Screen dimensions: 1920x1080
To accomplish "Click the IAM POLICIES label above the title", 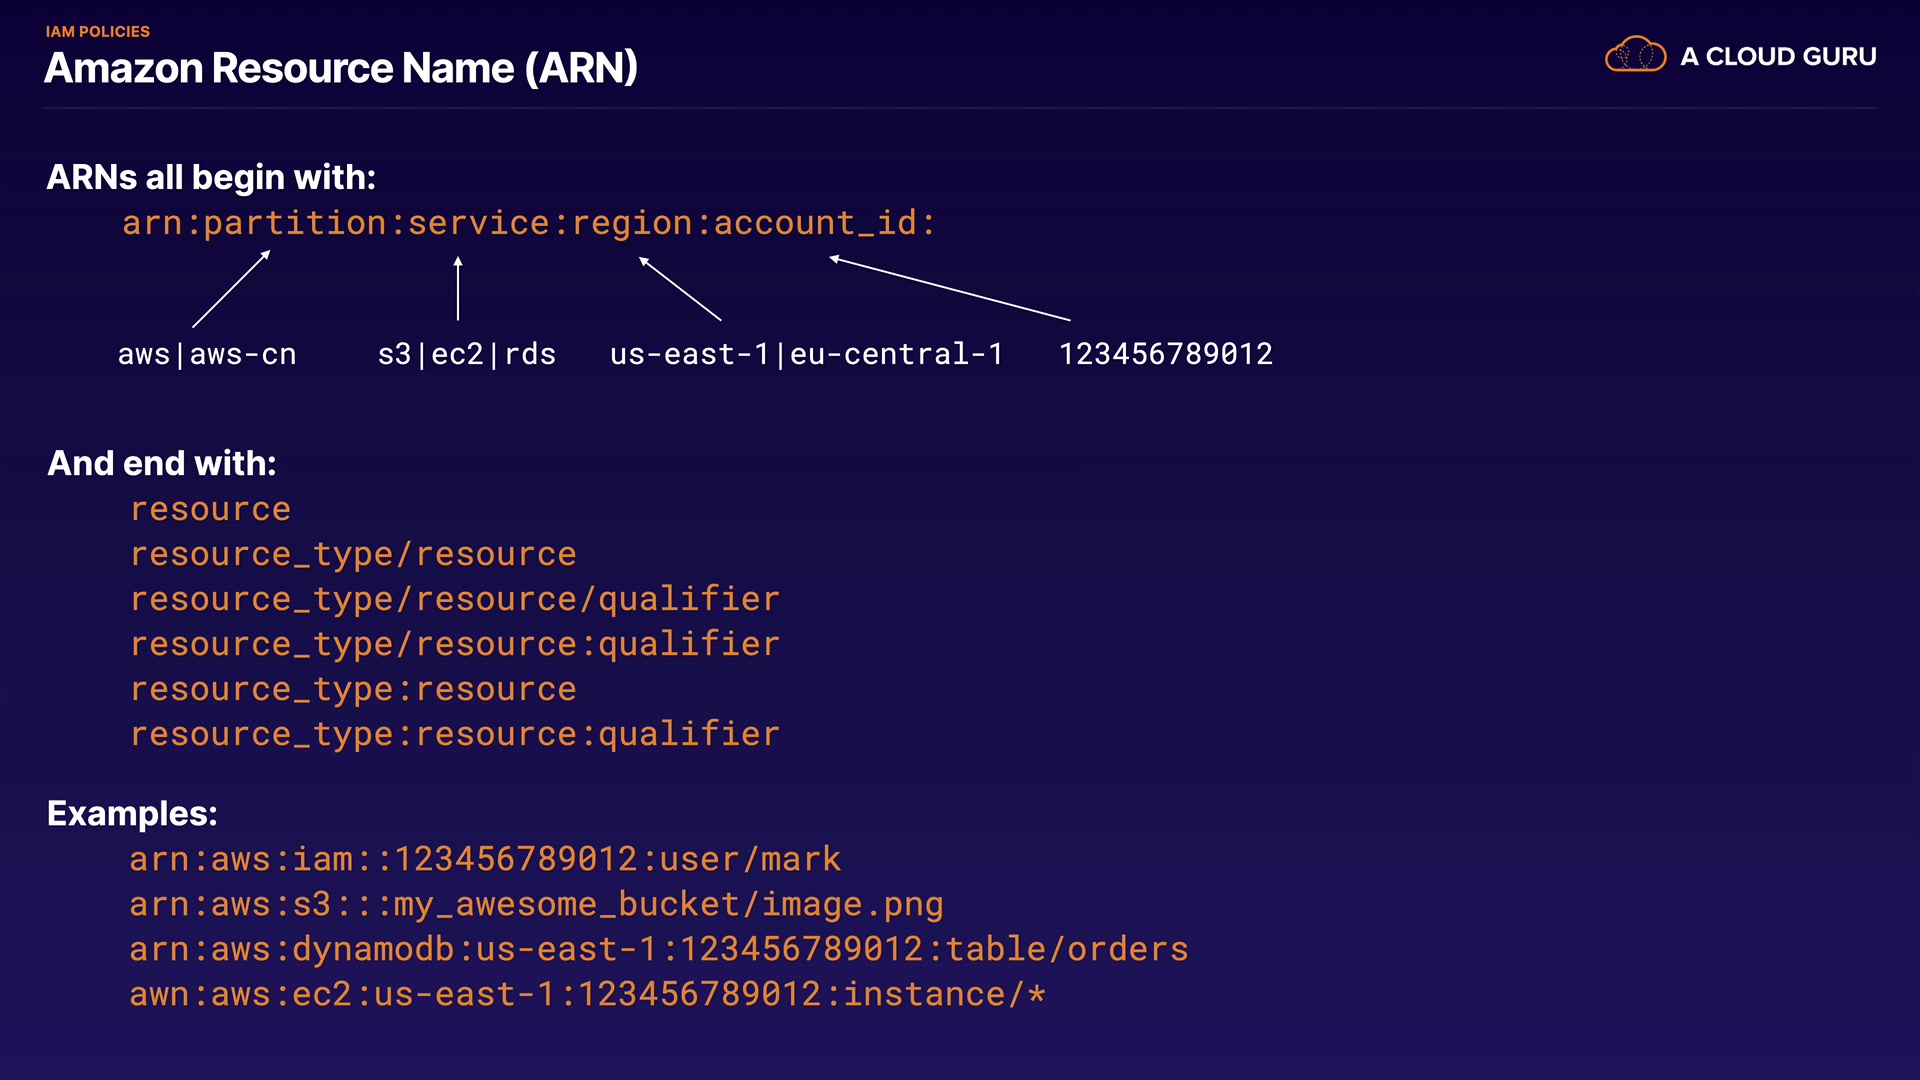I will click(x=98, y=32).
